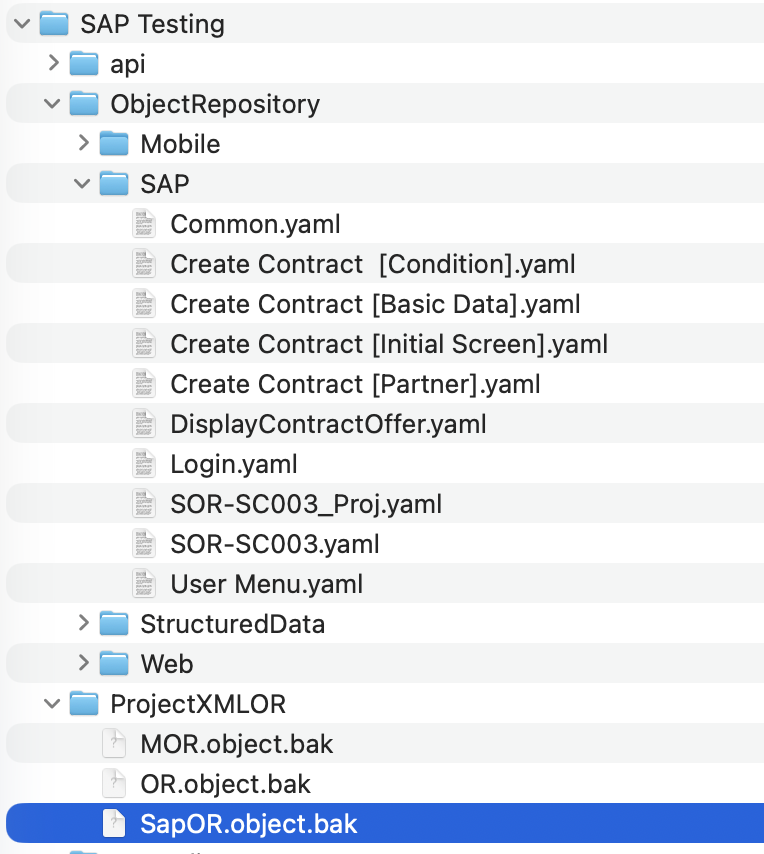The height and width of the screenshot is (854, 764).
Task: Select the DisplayContractOffer.yaml file name
Action: tap(328, 425)
